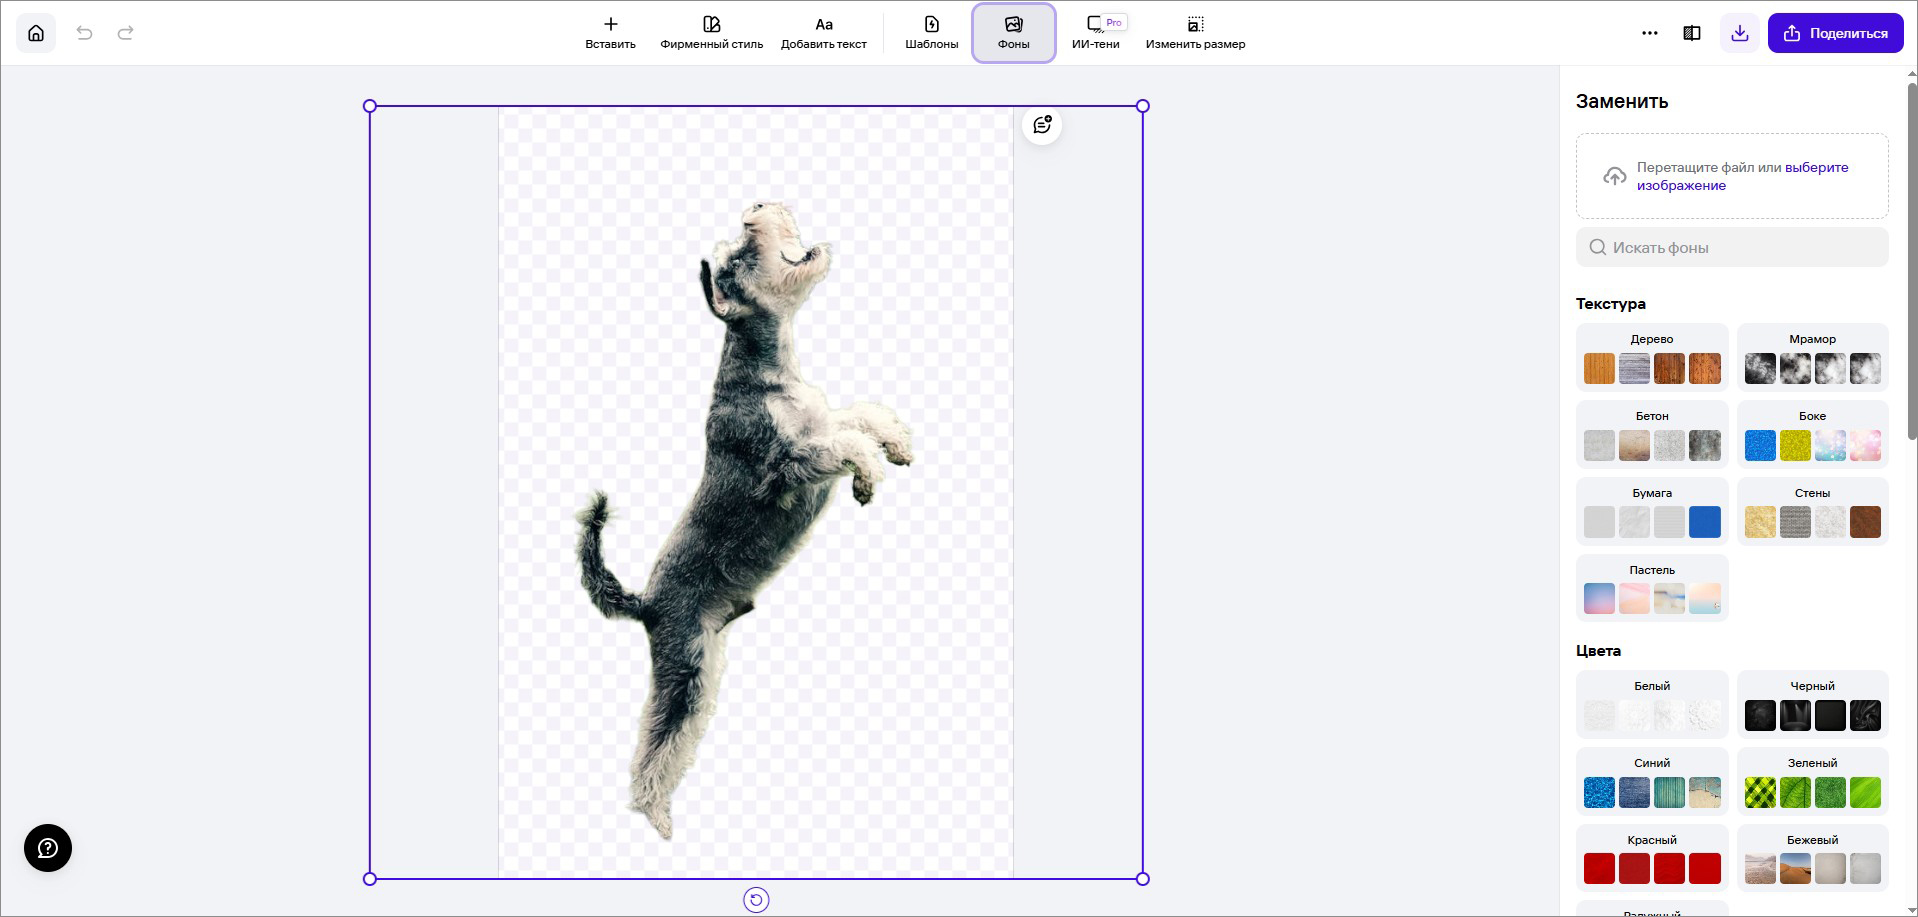Open the image edit icon on the canvas
This screenshot has width=1918, height=917.
1041,124
